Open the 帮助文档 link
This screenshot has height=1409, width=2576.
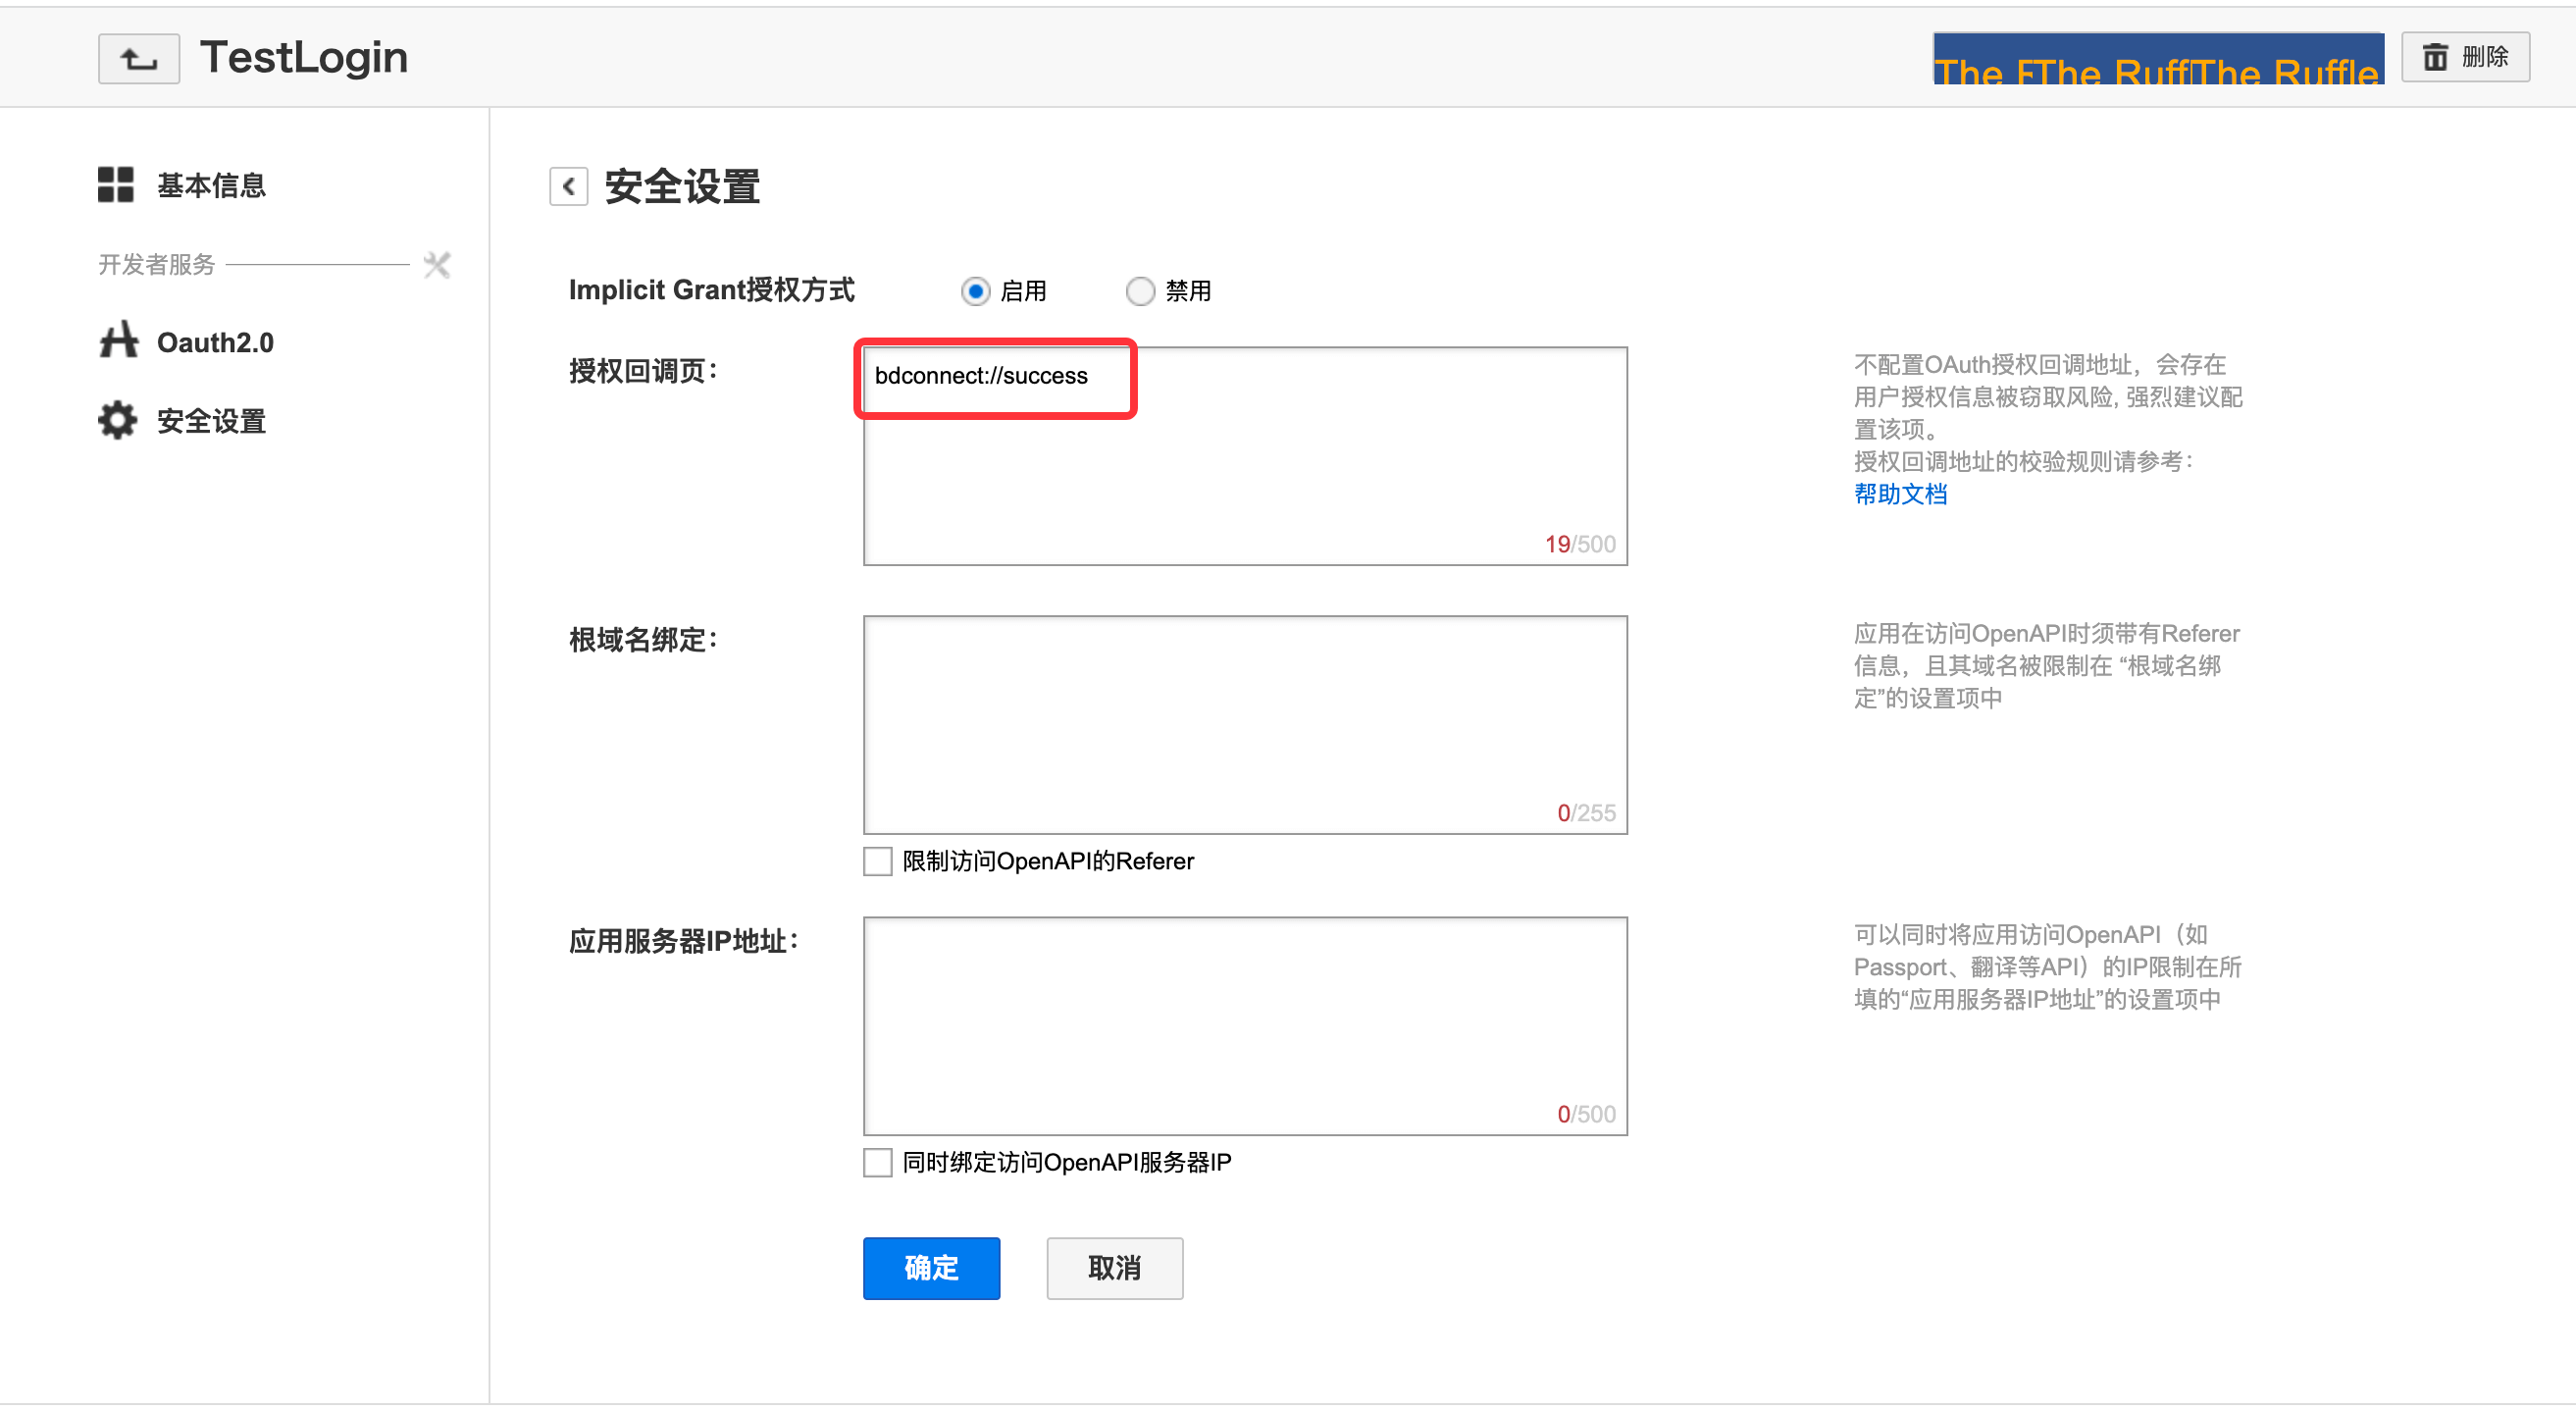(x=1900, y=495)
